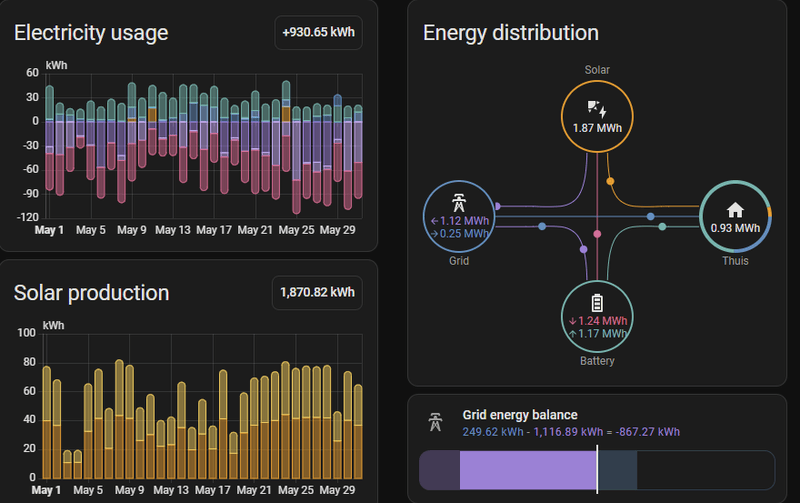The width and height of the screenshot is (800, 503).
Task: Select the 0.93 MWh Thuis value
Action: pyautogui.click(x=735, y=228)
